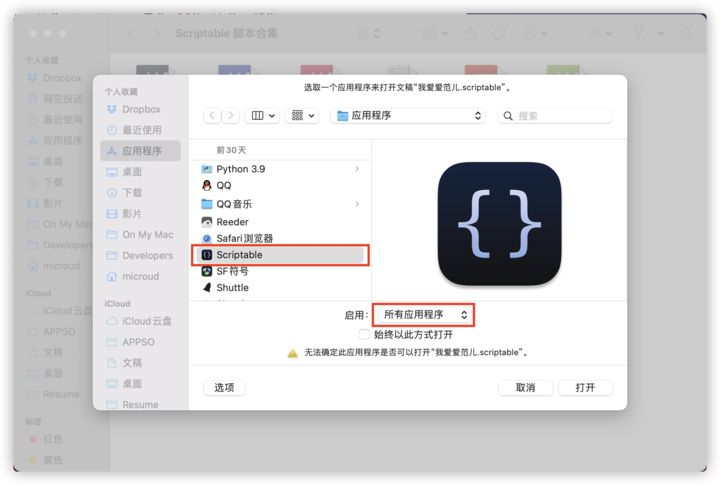Click Finder window search magnifier icon

686,34
